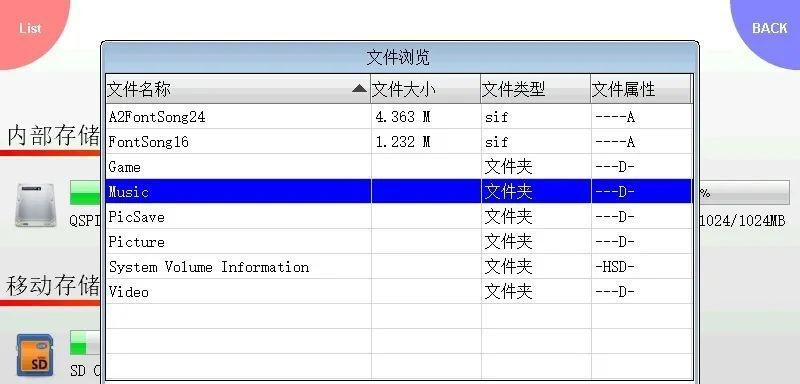
Task: Sort by the 文件大小 column header
Action: click(x=426, y=90)
